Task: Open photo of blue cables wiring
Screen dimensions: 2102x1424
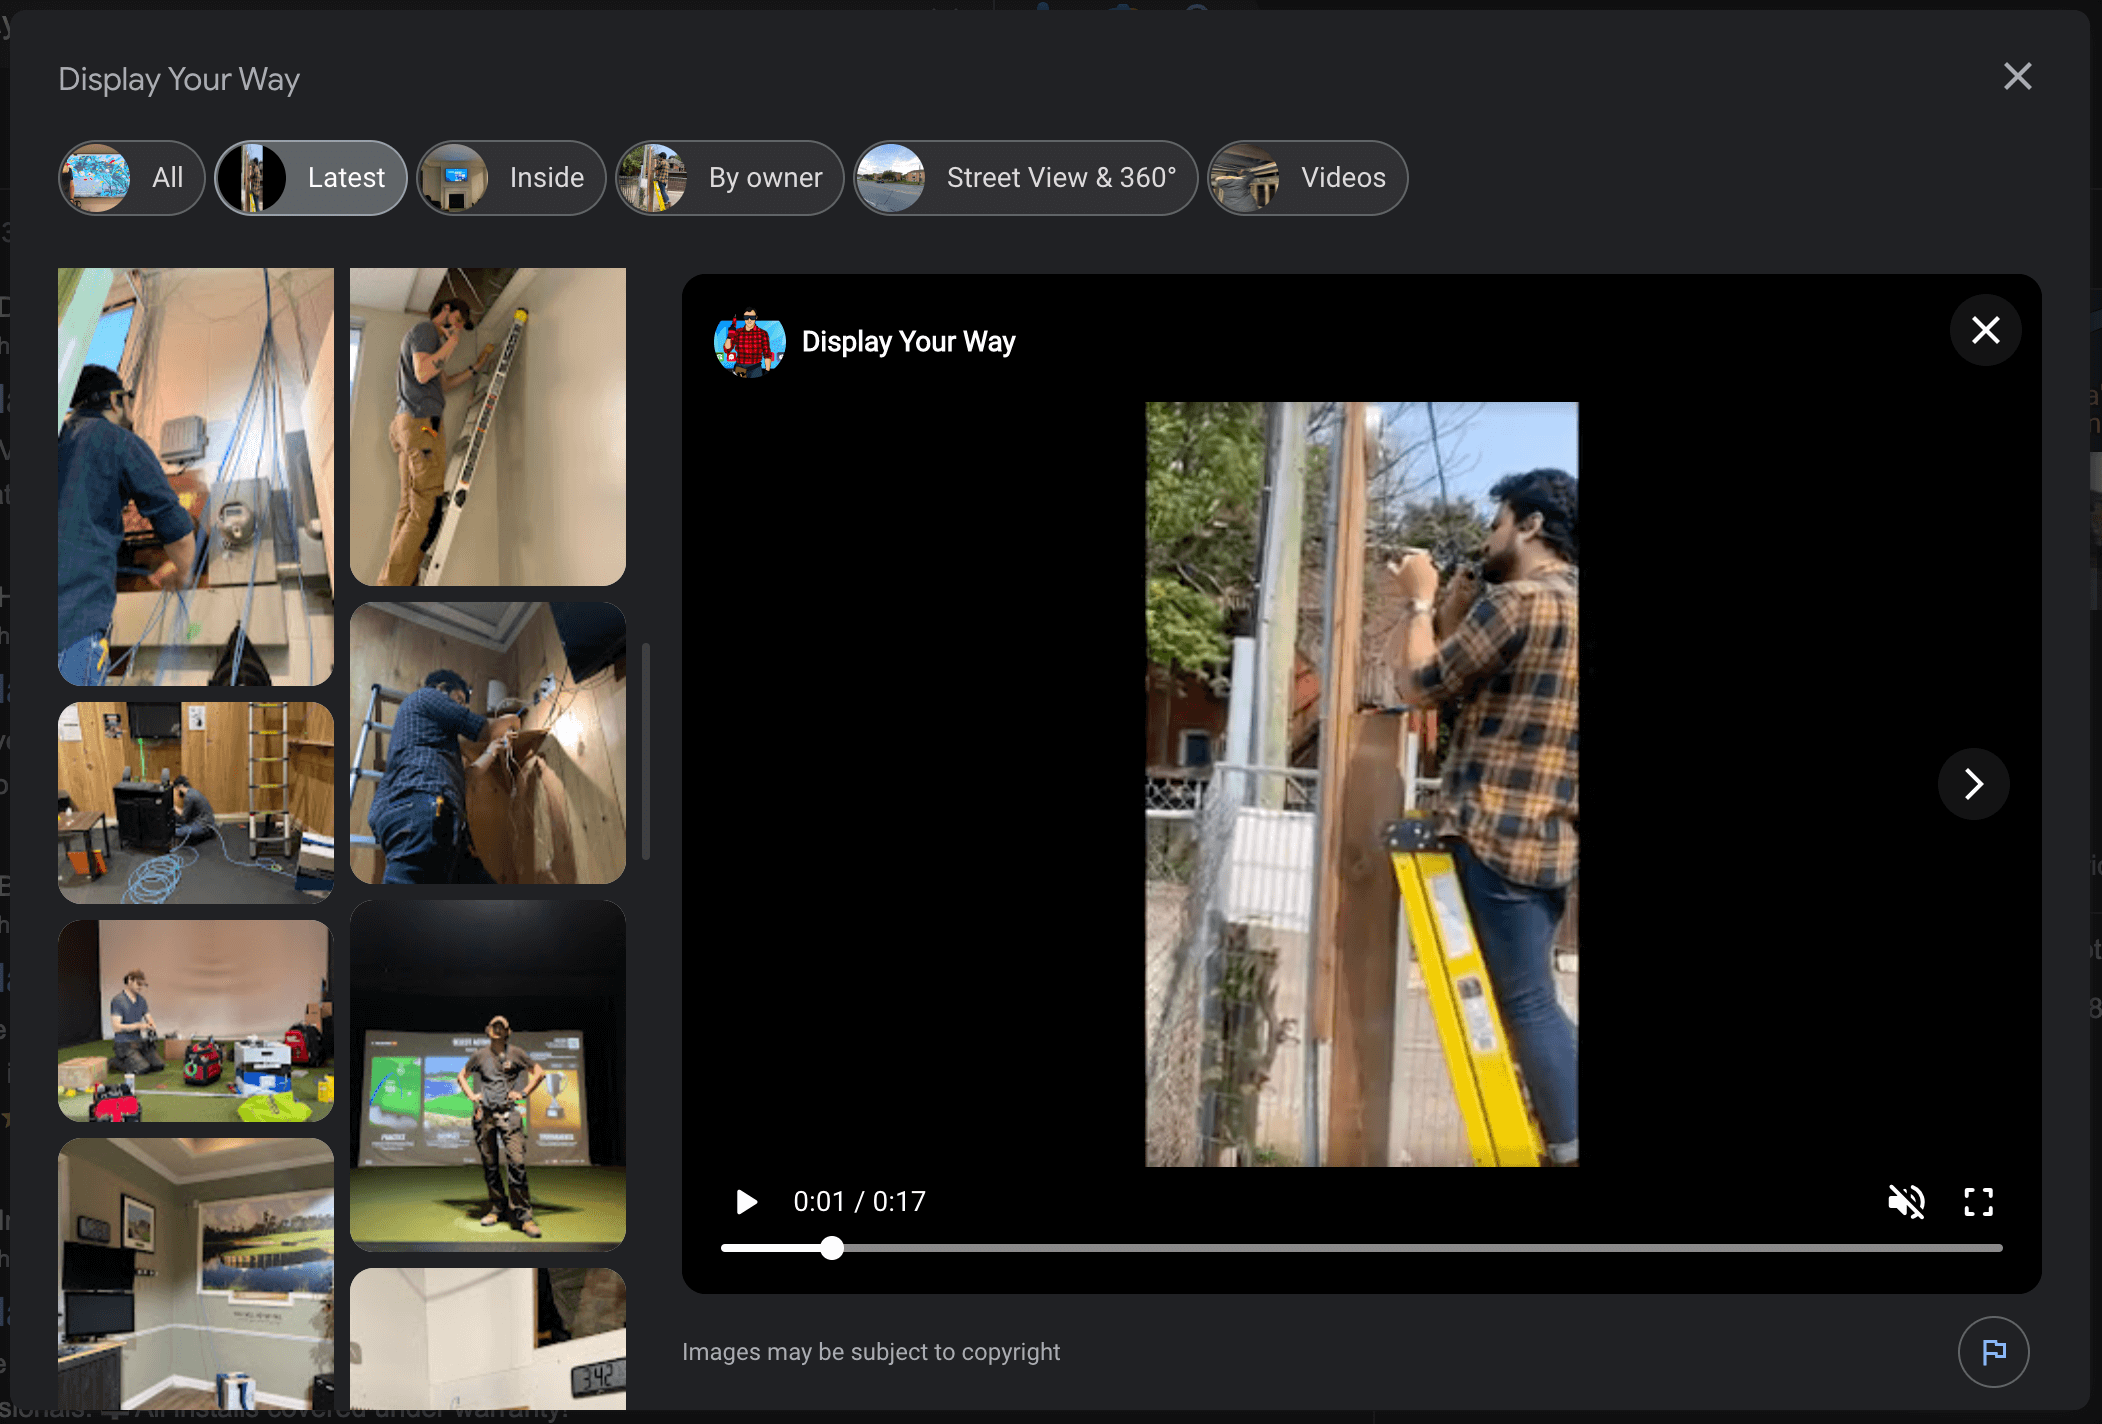Action: 195,476
